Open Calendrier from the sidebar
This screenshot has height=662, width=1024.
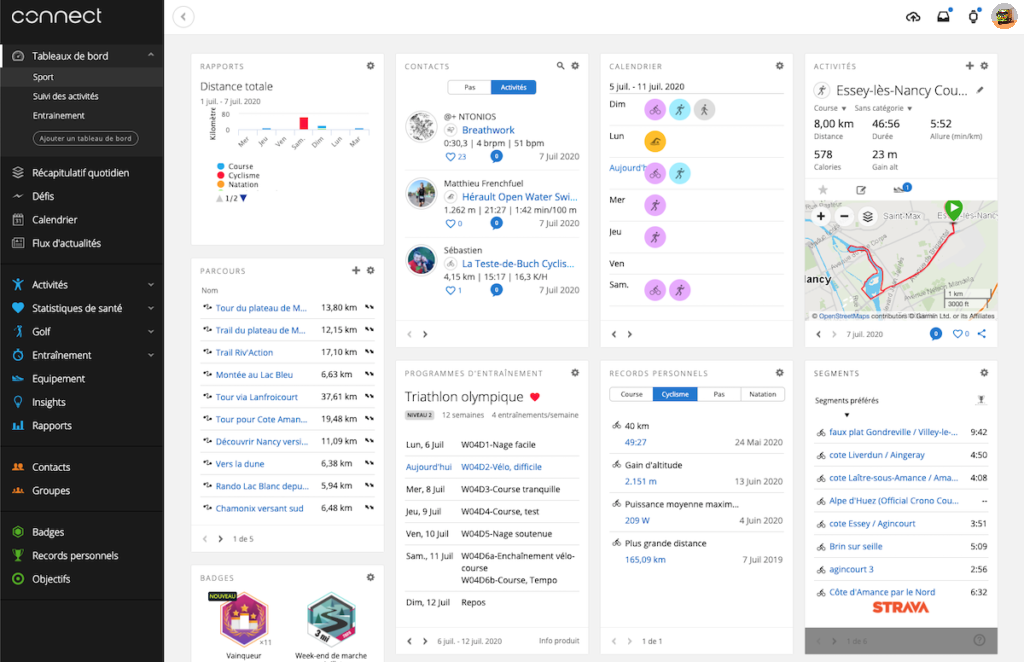54,220
